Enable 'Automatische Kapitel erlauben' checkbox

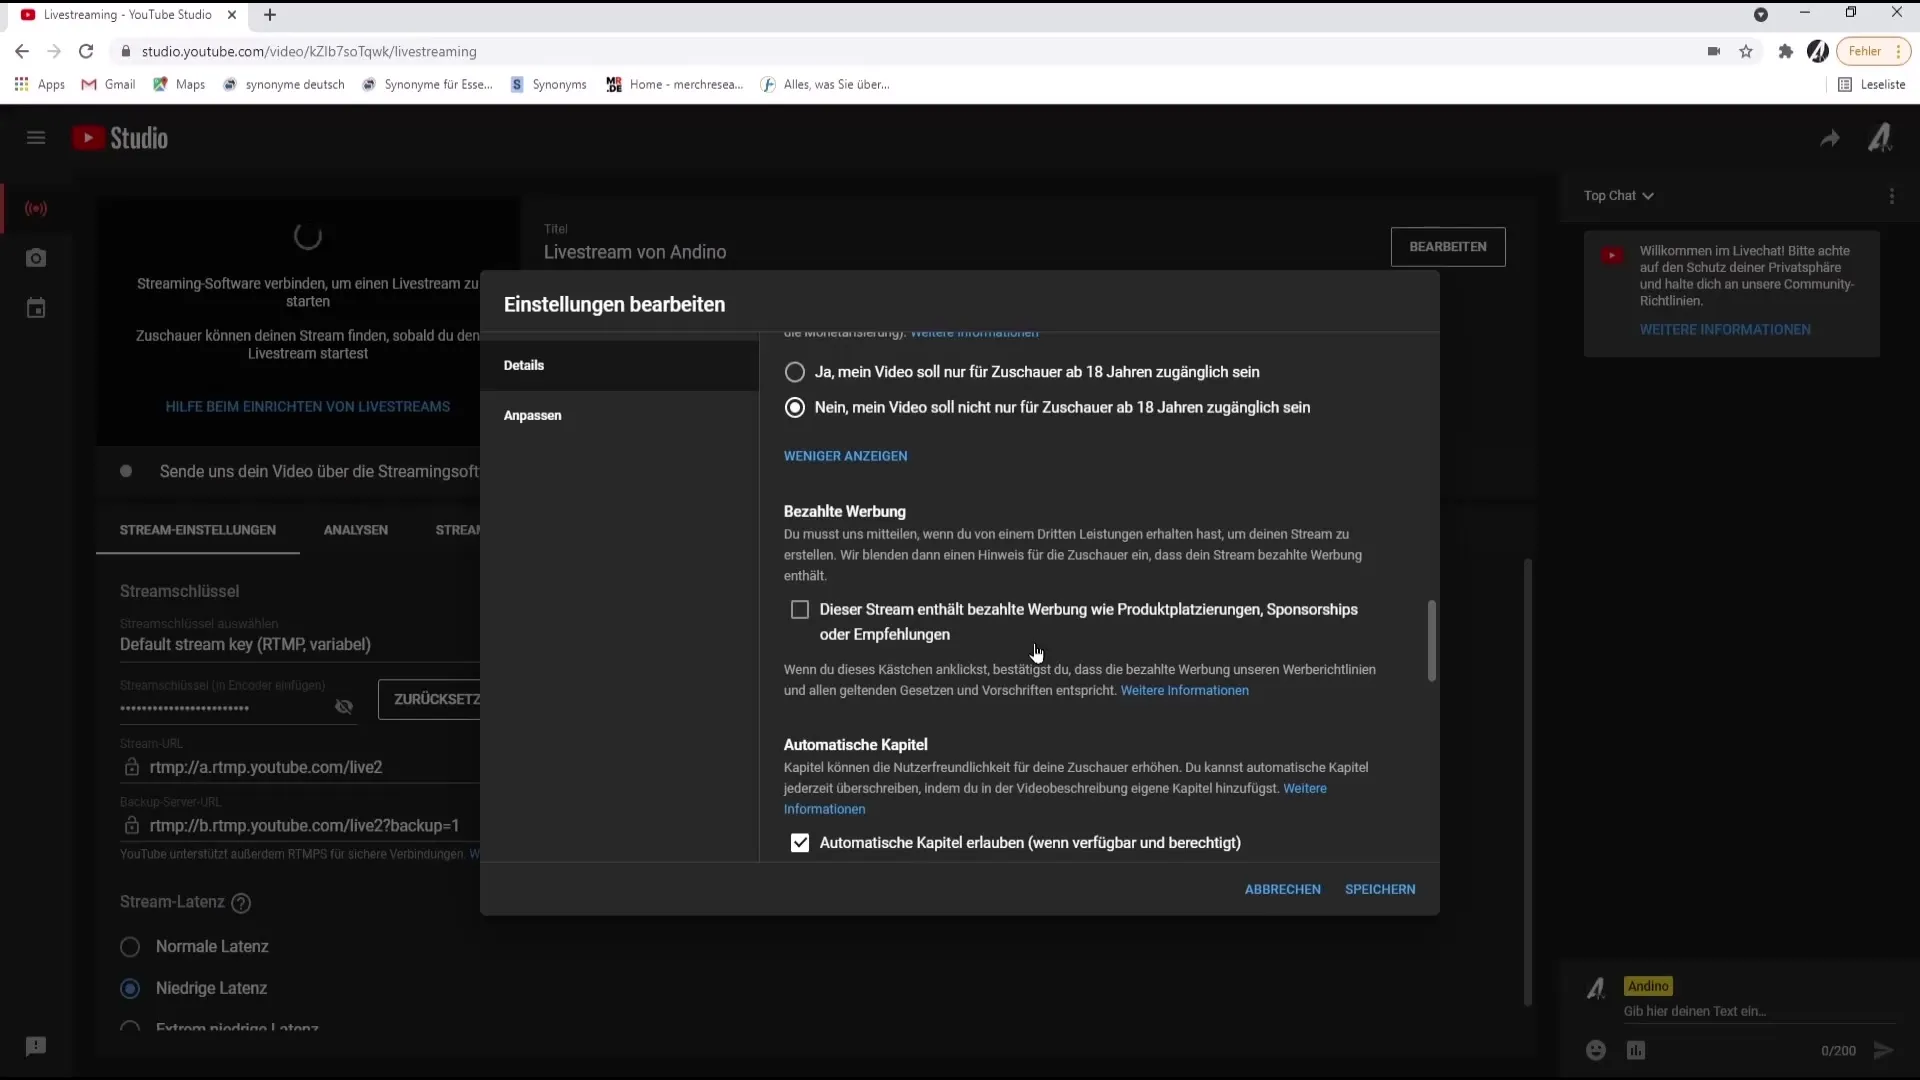tap(802, 843)
